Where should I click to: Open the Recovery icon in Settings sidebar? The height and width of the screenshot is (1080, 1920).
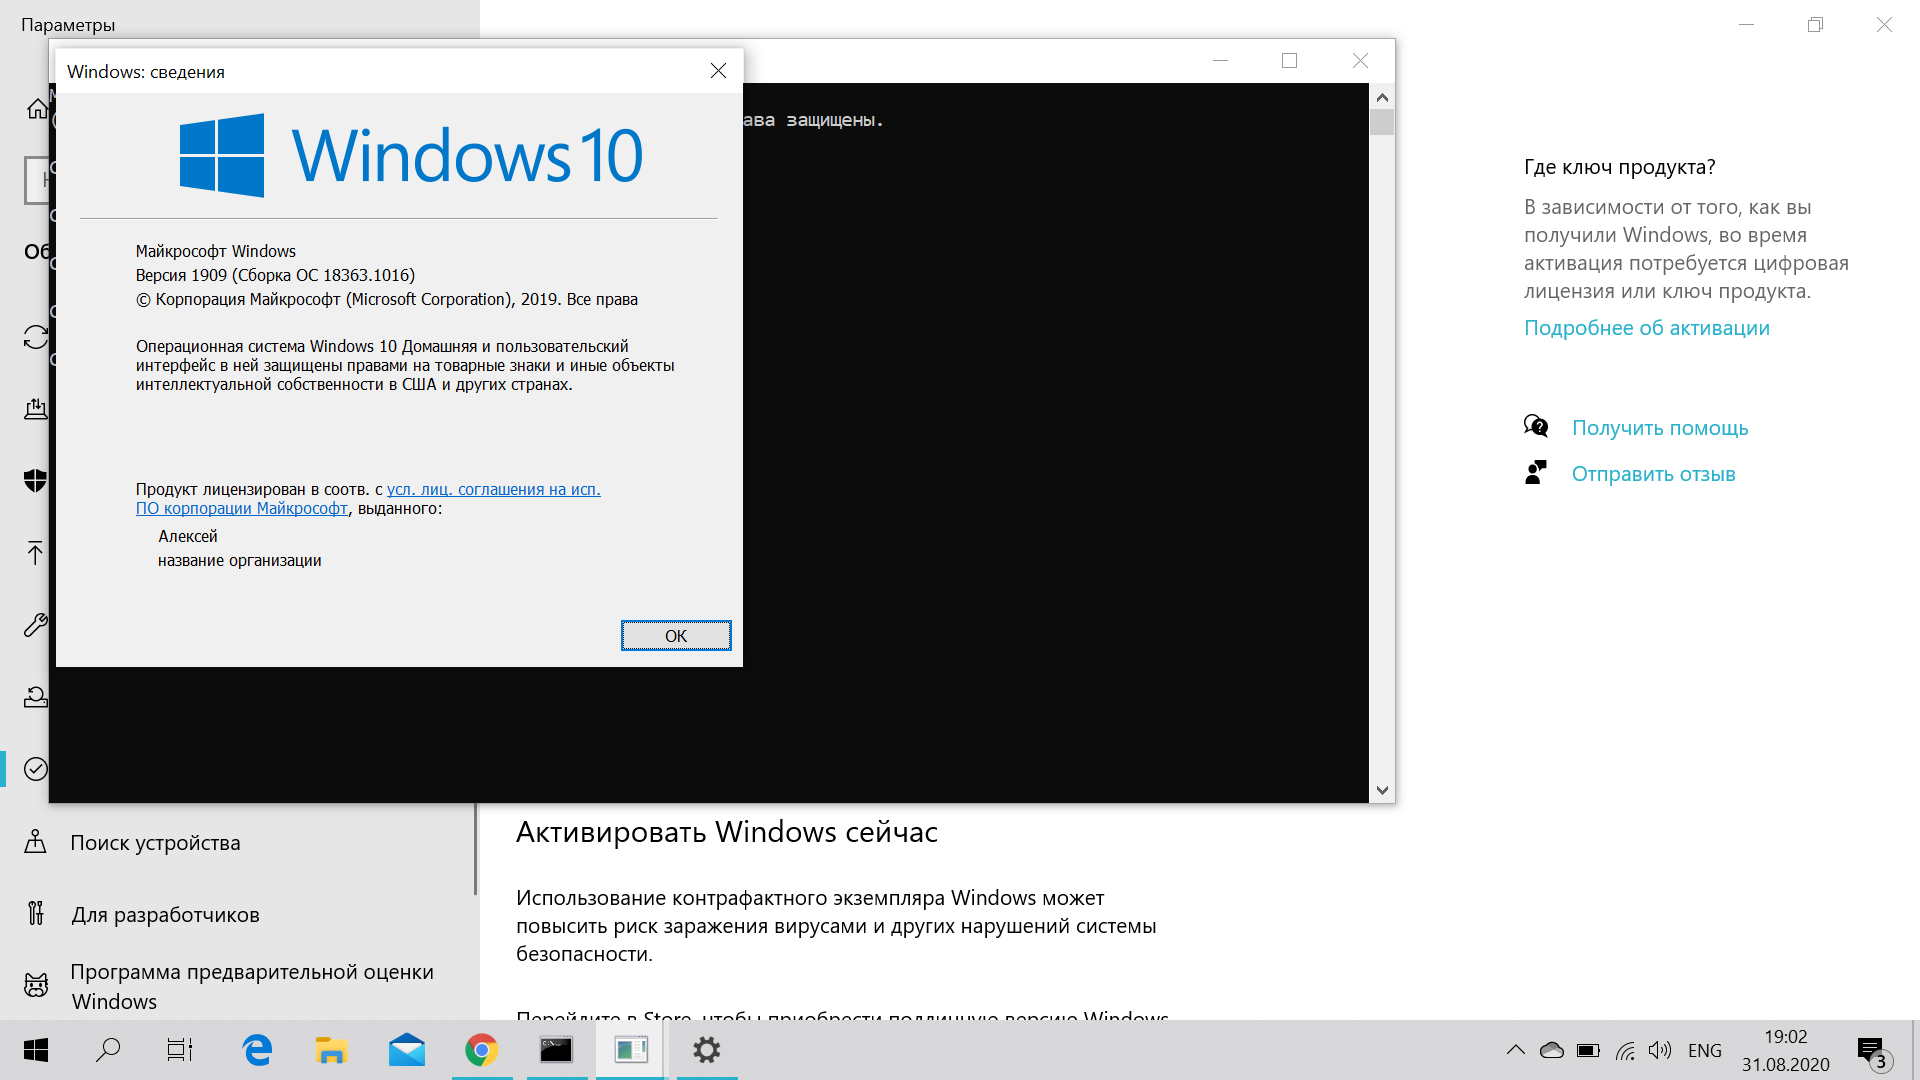(36, 697)
